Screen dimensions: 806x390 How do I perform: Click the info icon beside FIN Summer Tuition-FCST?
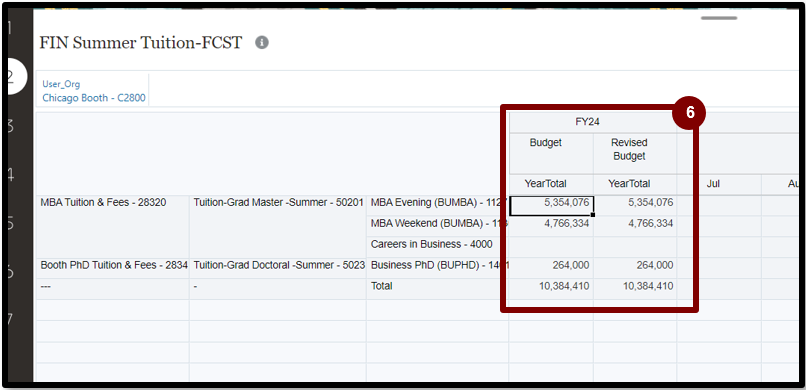262,43
